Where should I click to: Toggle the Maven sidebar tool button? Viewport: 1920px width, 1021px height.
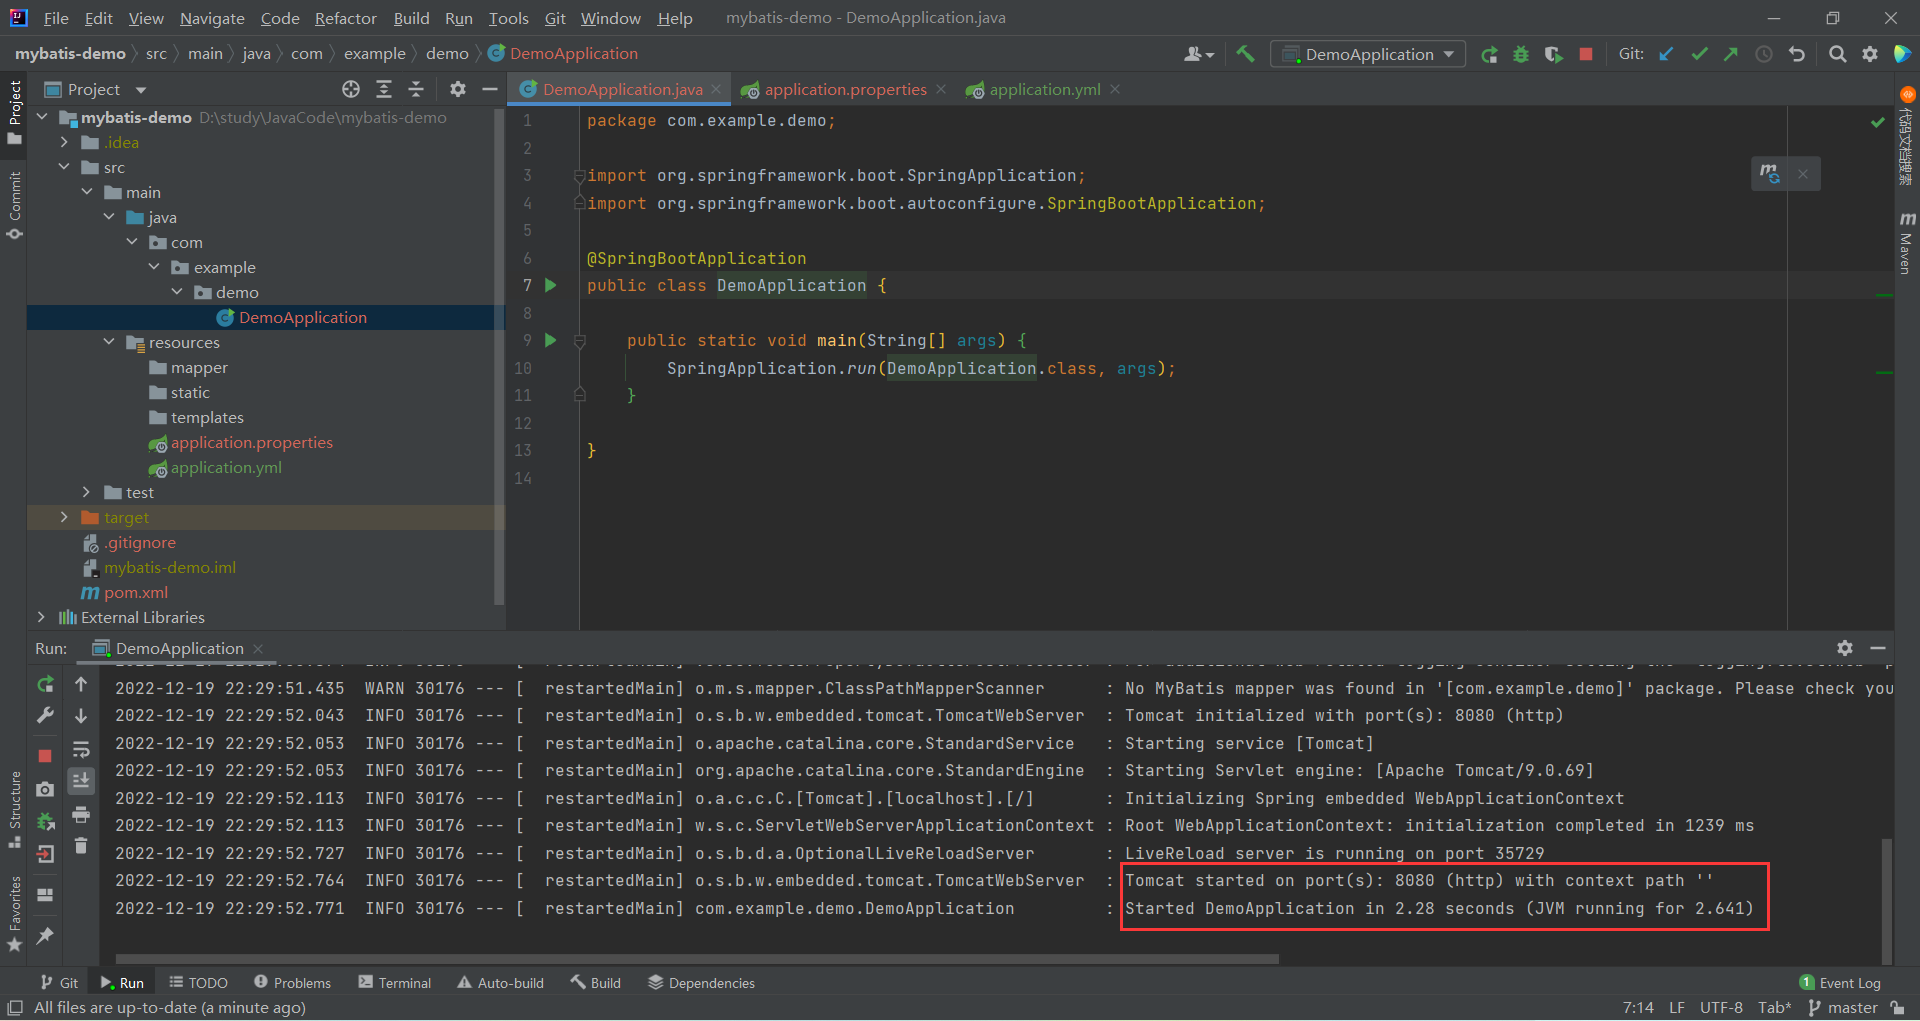pyautogui.click(x=1907, y=243)
